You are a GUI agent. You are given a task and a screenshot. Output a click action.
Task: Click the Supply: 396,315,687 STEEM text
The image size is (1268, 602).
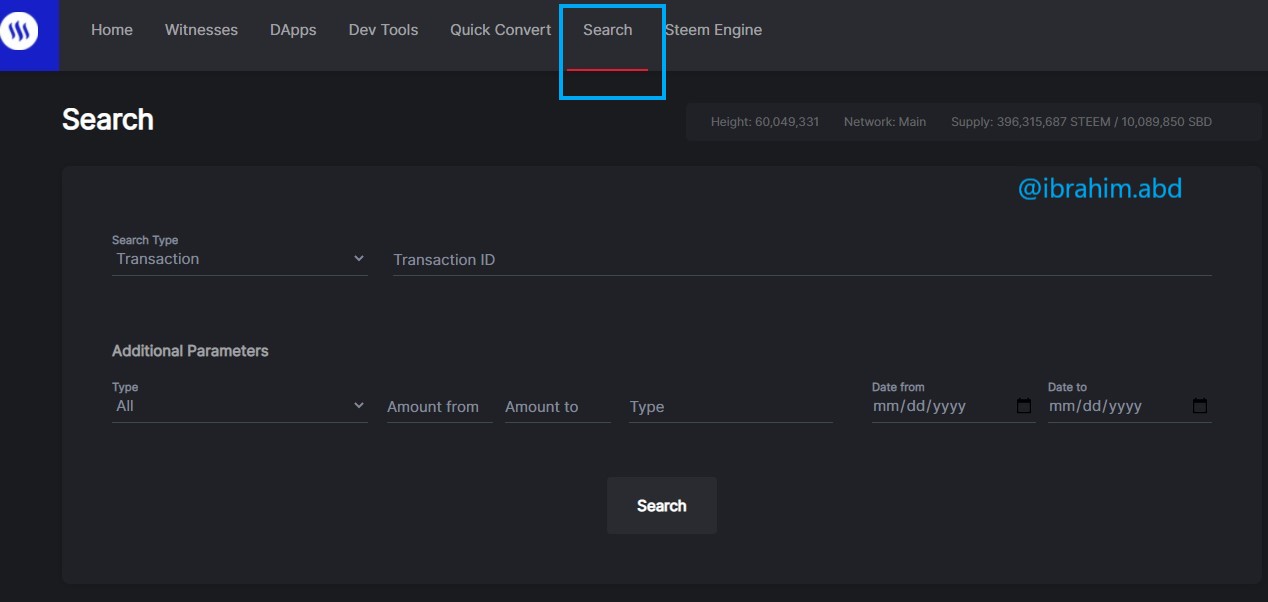[x=1081, y=122]
